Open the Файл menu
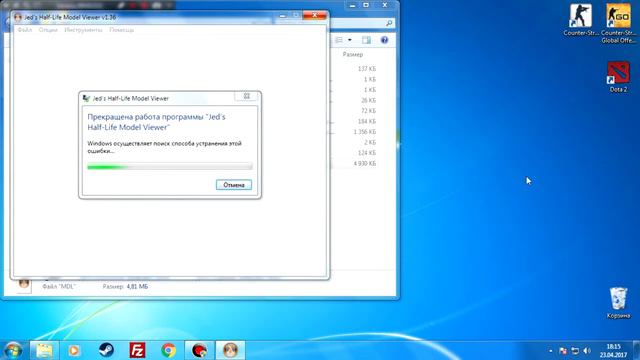 (x=24, y=30)
